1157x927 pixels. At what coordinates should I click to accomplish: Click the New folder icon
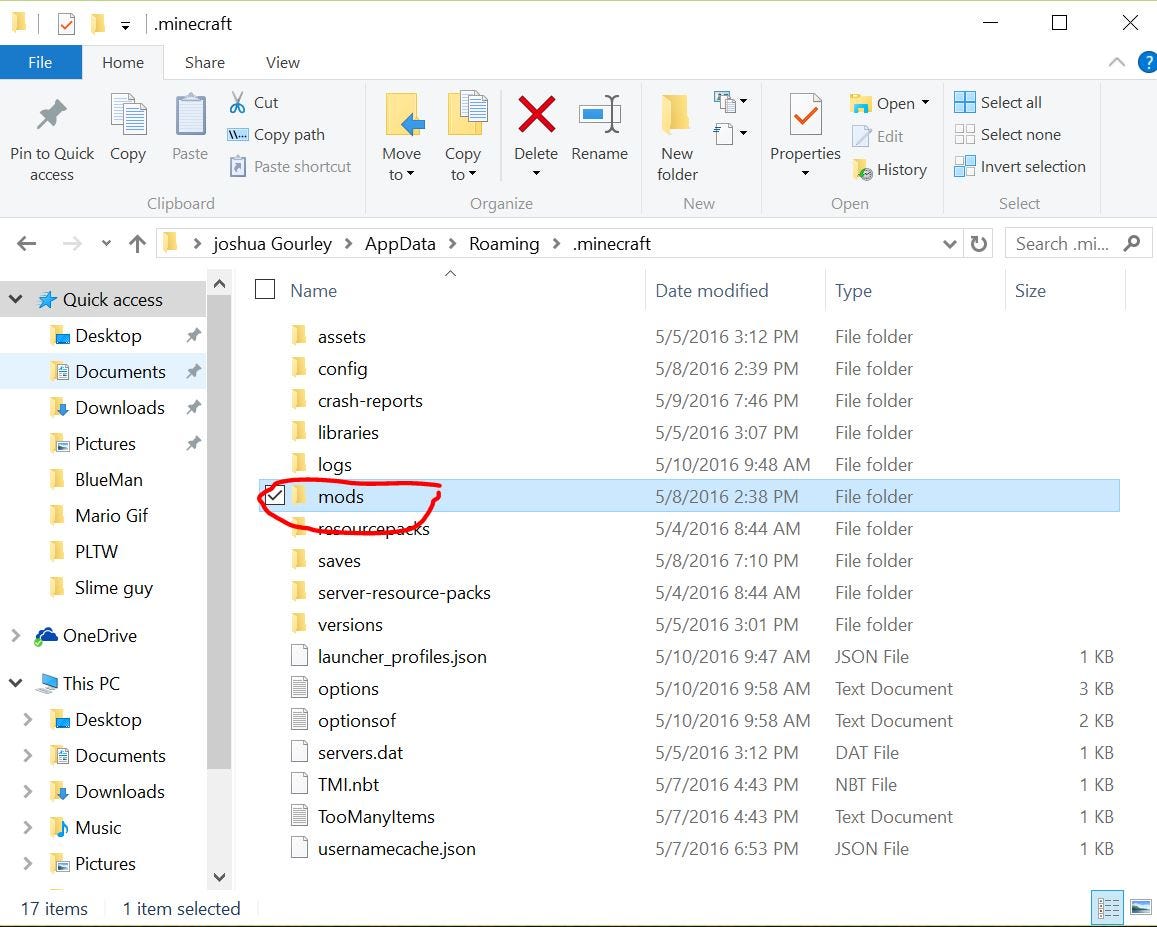(676, 114)
